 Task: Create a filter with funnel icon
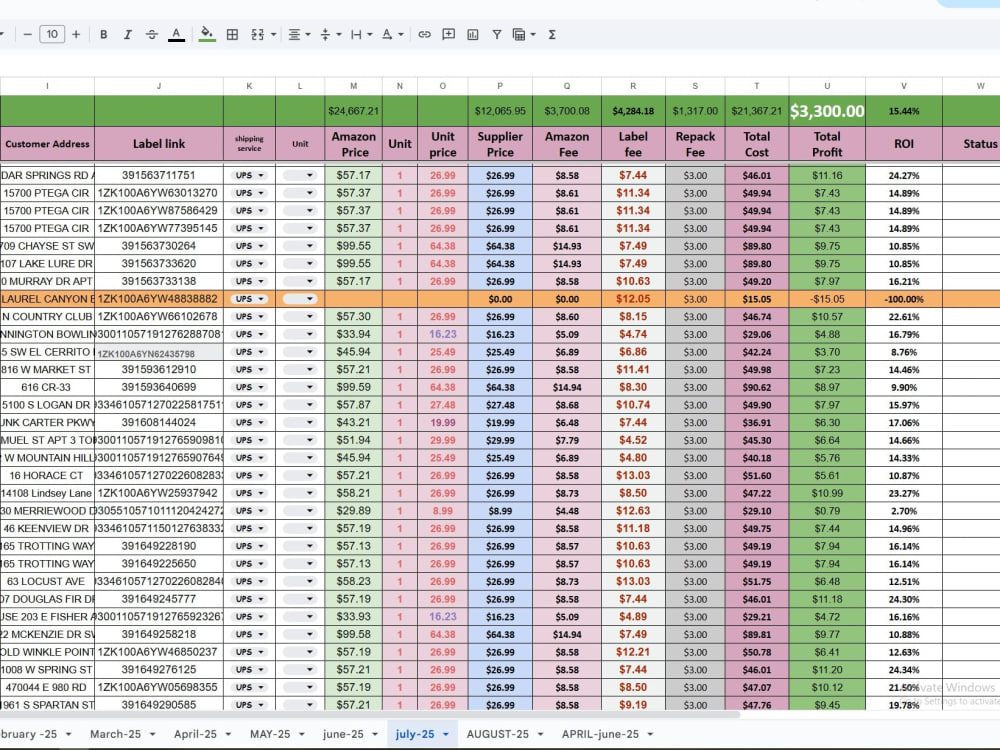click(x=497, y=34)
